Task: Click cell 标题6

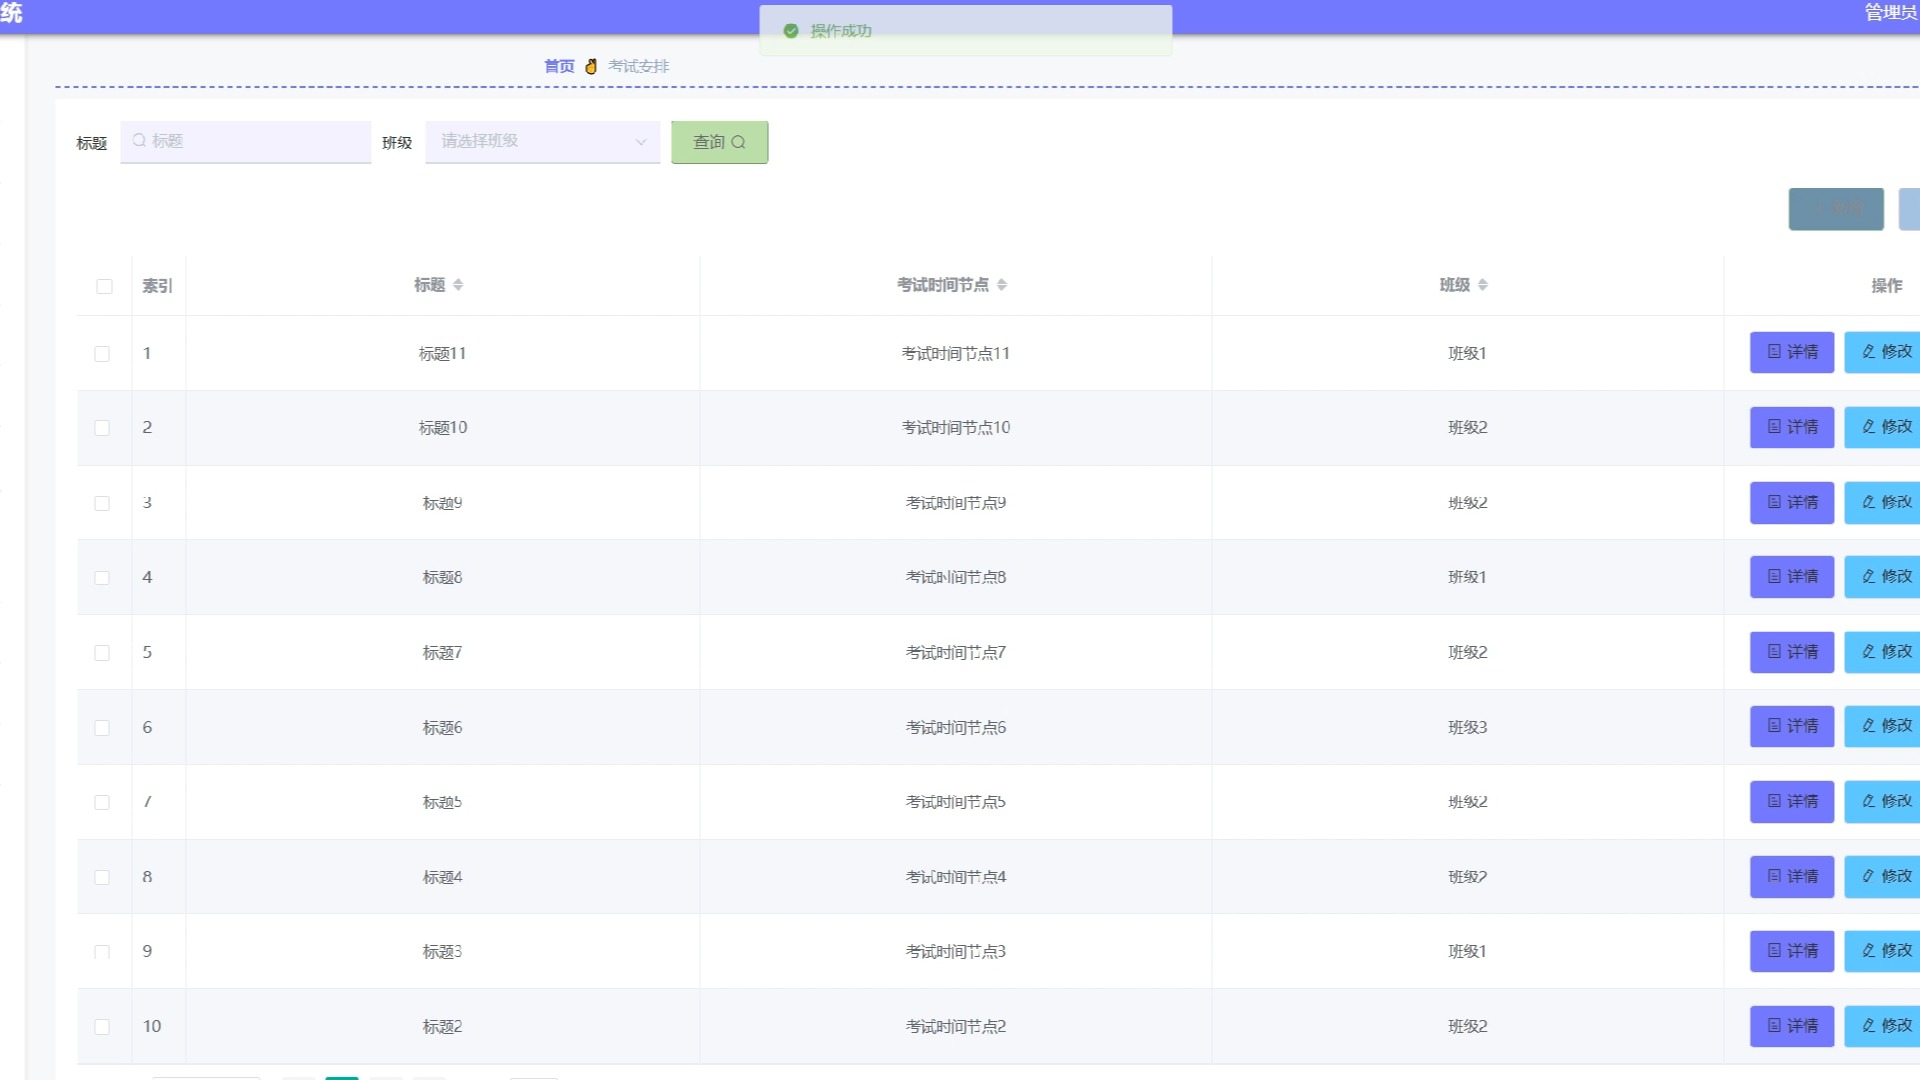Action: 442,728
